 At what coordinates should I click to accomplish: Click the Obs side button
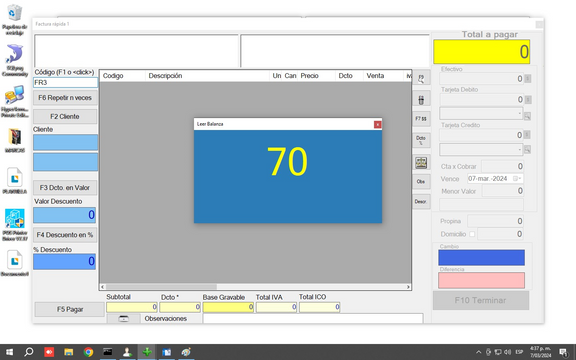421,181
